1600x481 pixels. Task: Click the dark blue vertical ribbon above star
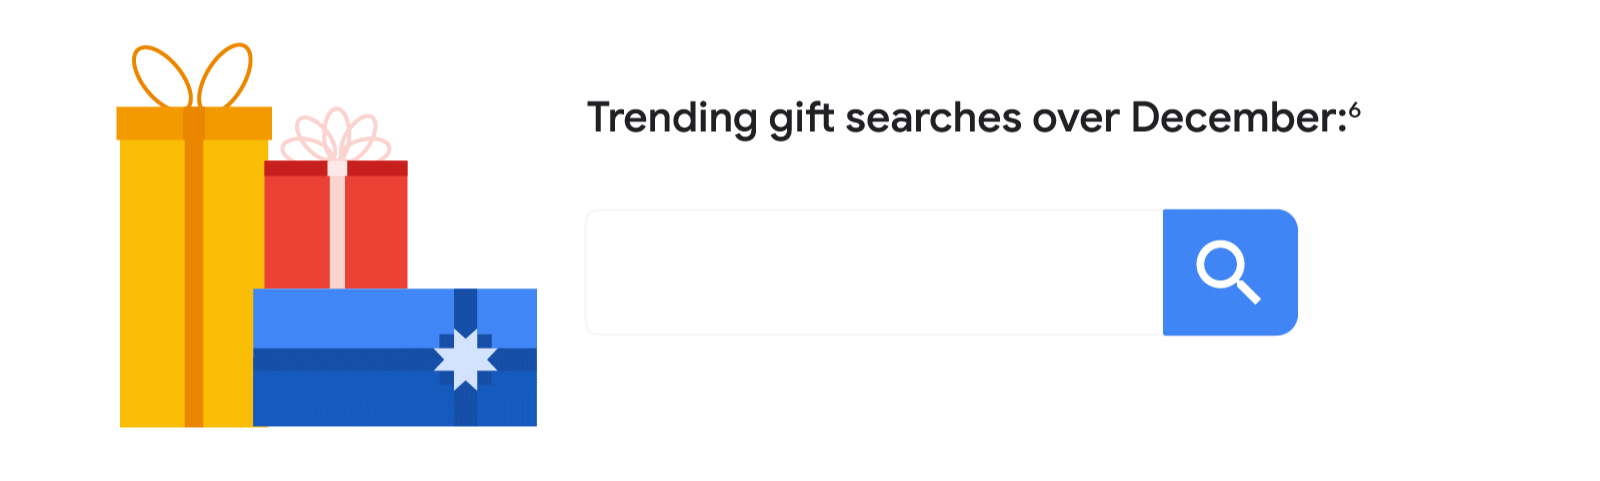pos(466,311)
